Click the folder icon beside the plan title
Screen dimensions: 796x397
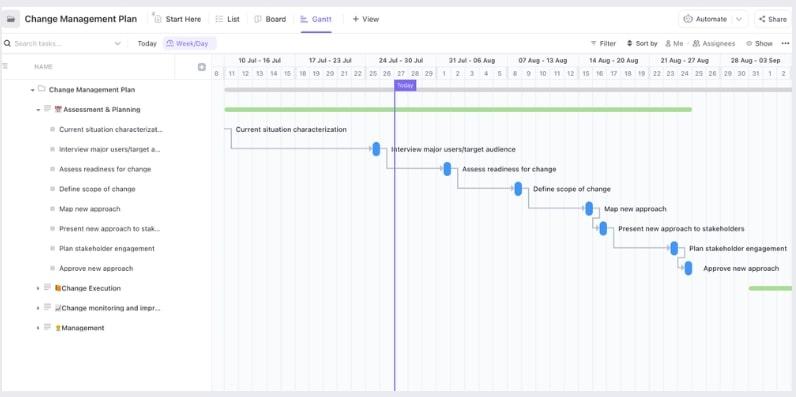click(11, 19)
